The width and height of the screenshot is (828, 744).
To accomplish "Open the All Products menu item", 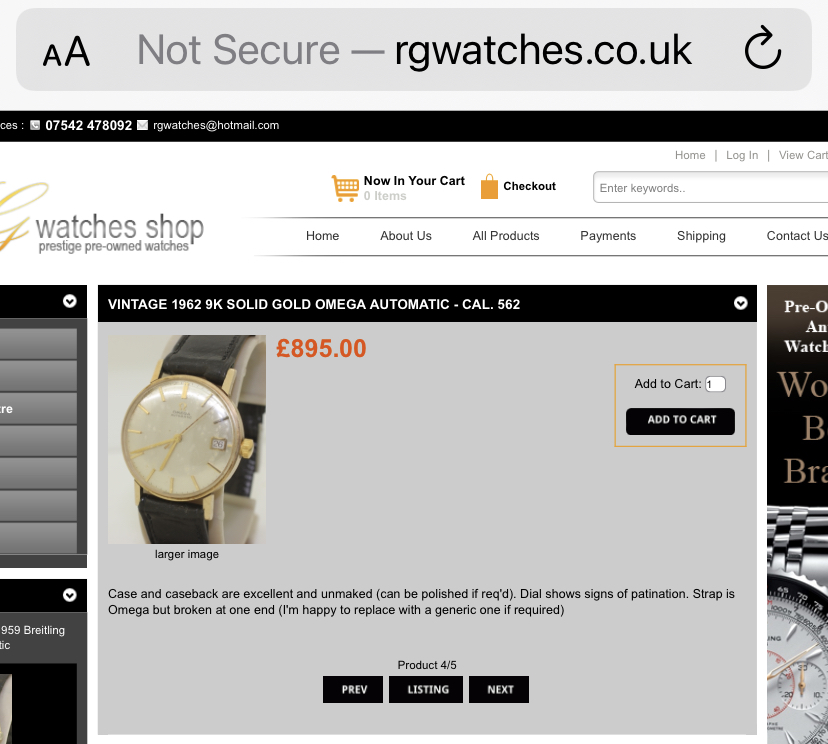I will click(506, 236).
